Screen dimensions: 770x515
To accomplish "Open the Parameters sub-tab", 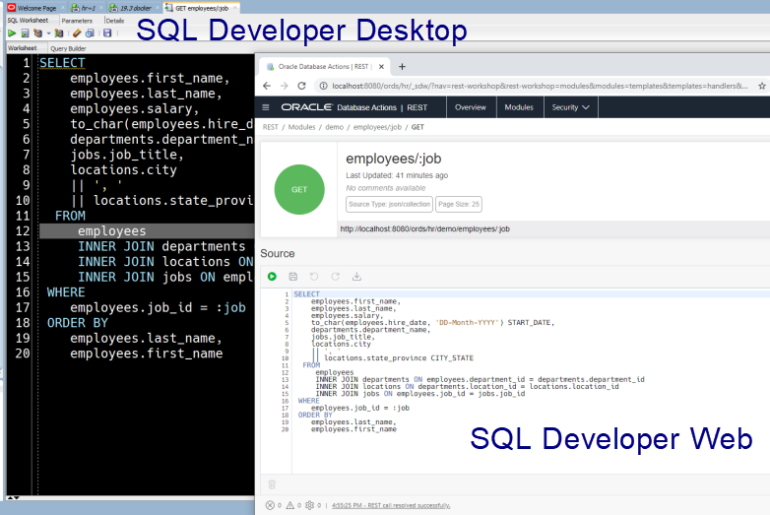I will (77, 21).
